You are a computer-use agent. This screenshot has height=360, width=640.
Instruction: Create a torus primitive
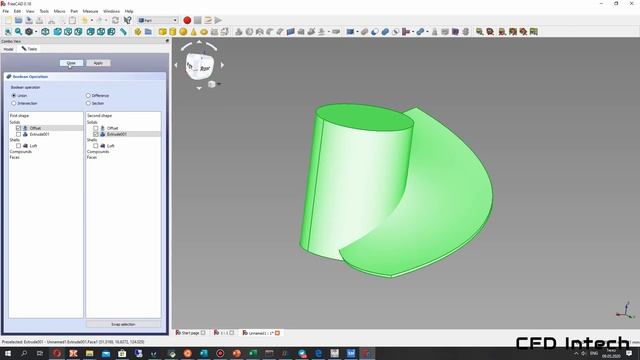(204, 32)
